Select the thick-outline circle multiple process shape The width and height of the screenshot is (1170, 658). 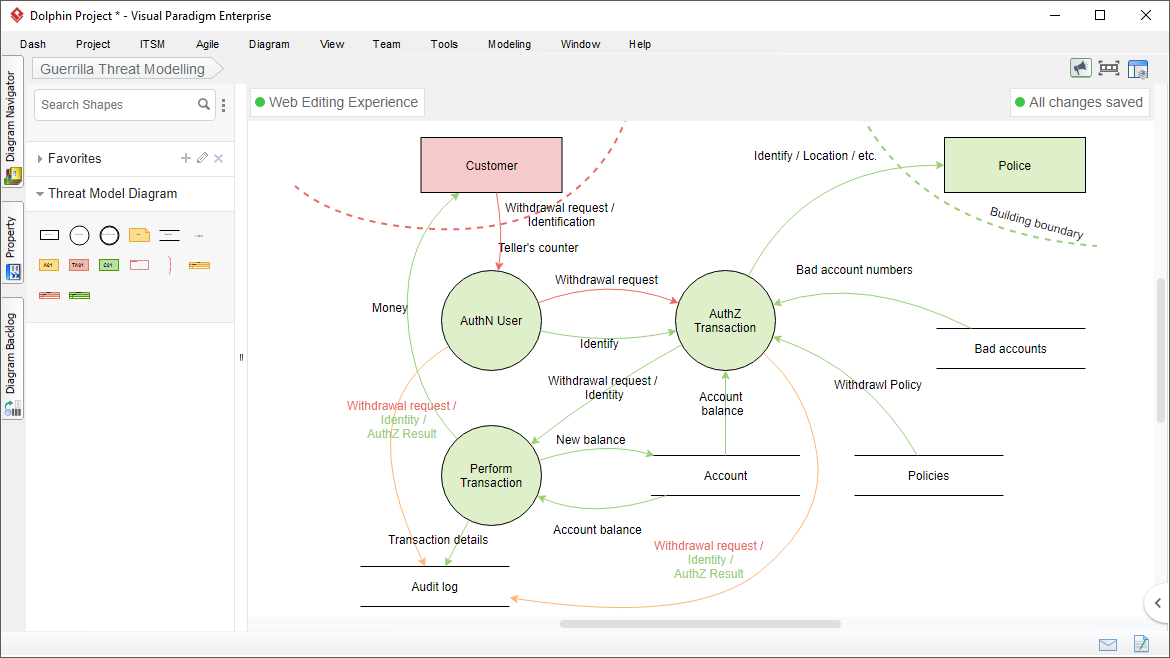coord(109,236)
